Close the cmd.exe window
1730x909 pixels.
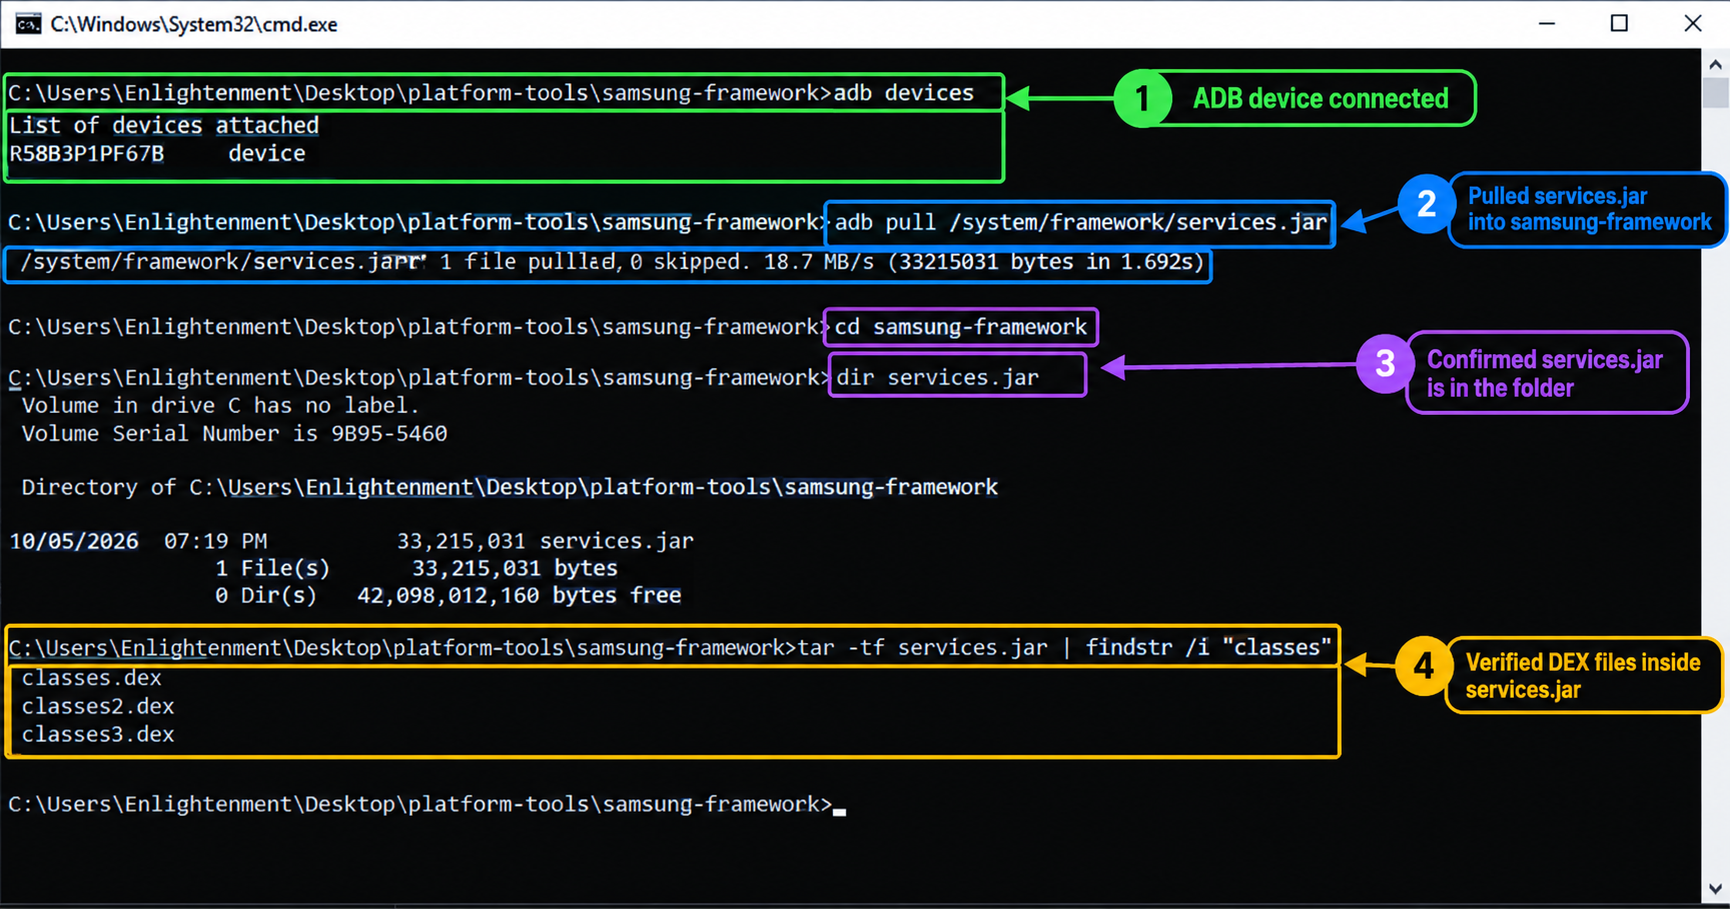(1692, 24)
